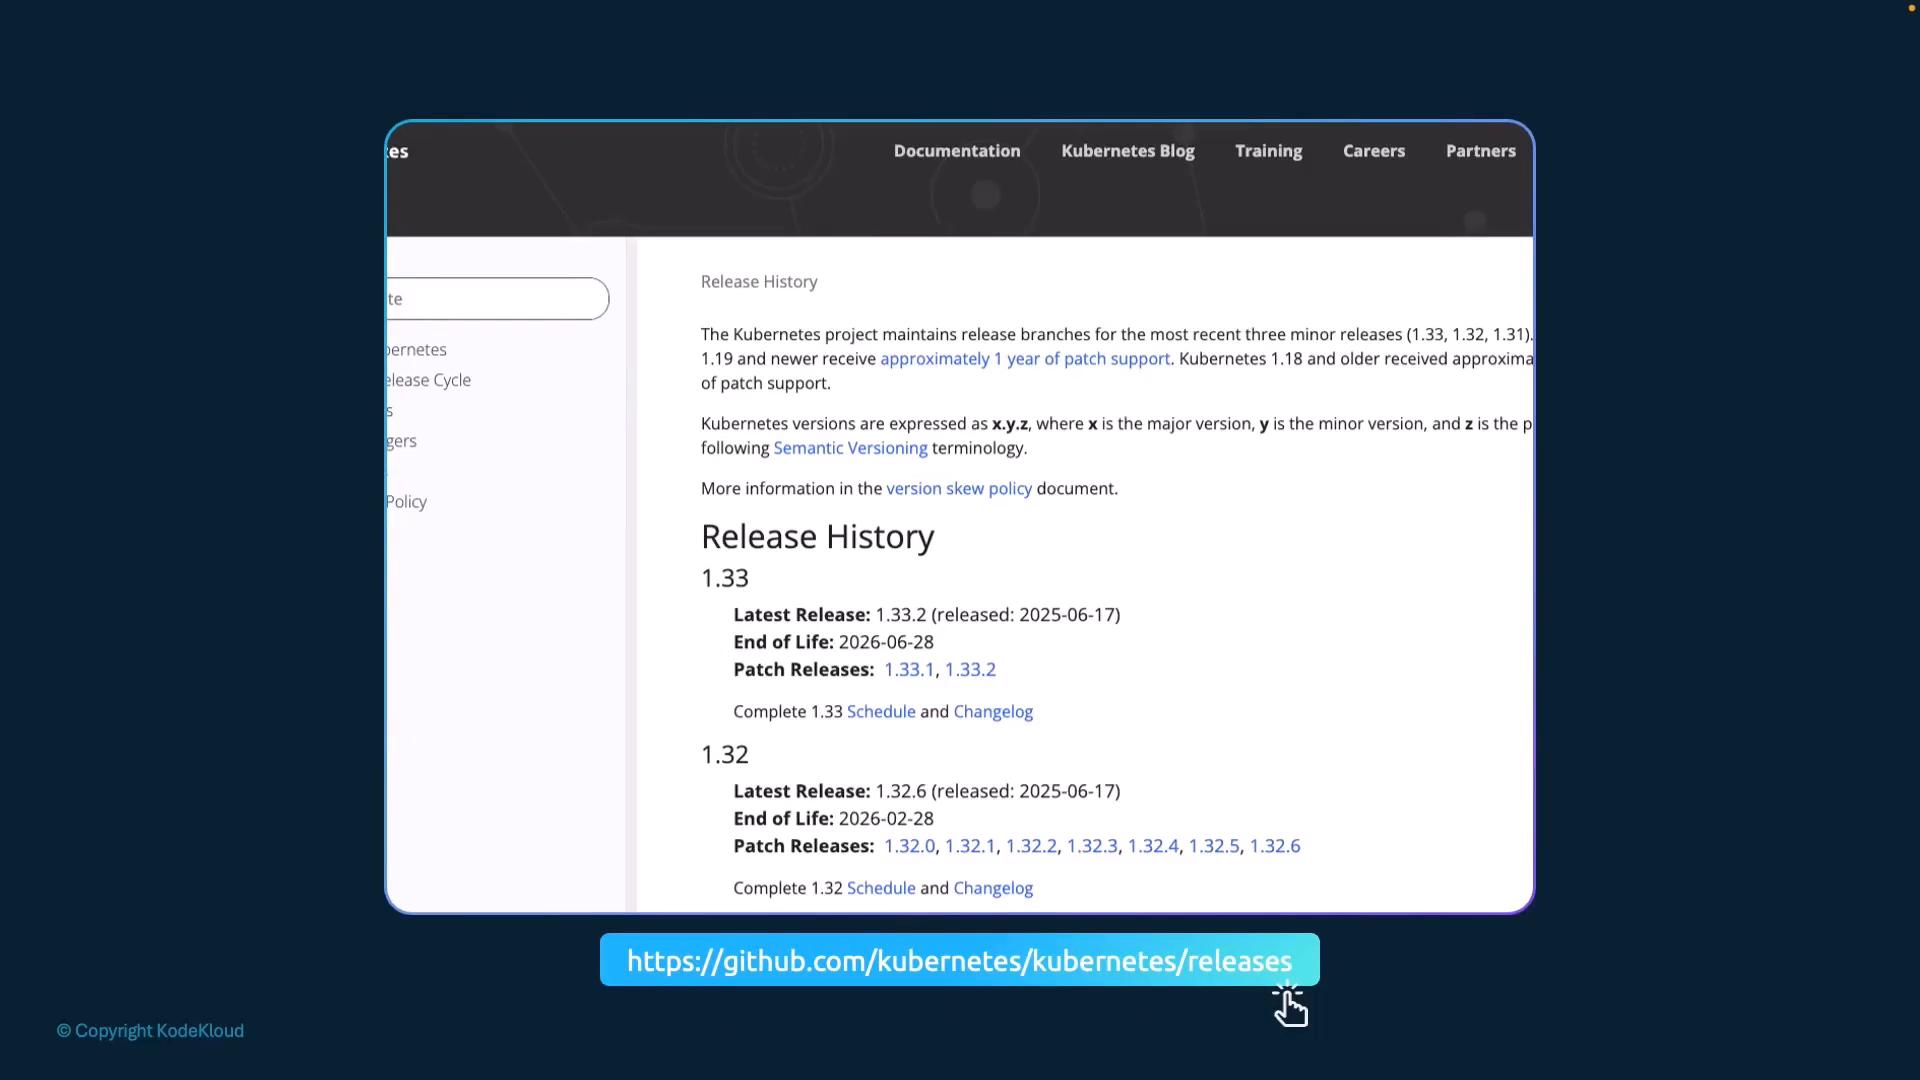This screenshot has width=1920, height=1080.
Task: Open the Kubernetes Blog nav item
Action: click(x=1128, y=151)
